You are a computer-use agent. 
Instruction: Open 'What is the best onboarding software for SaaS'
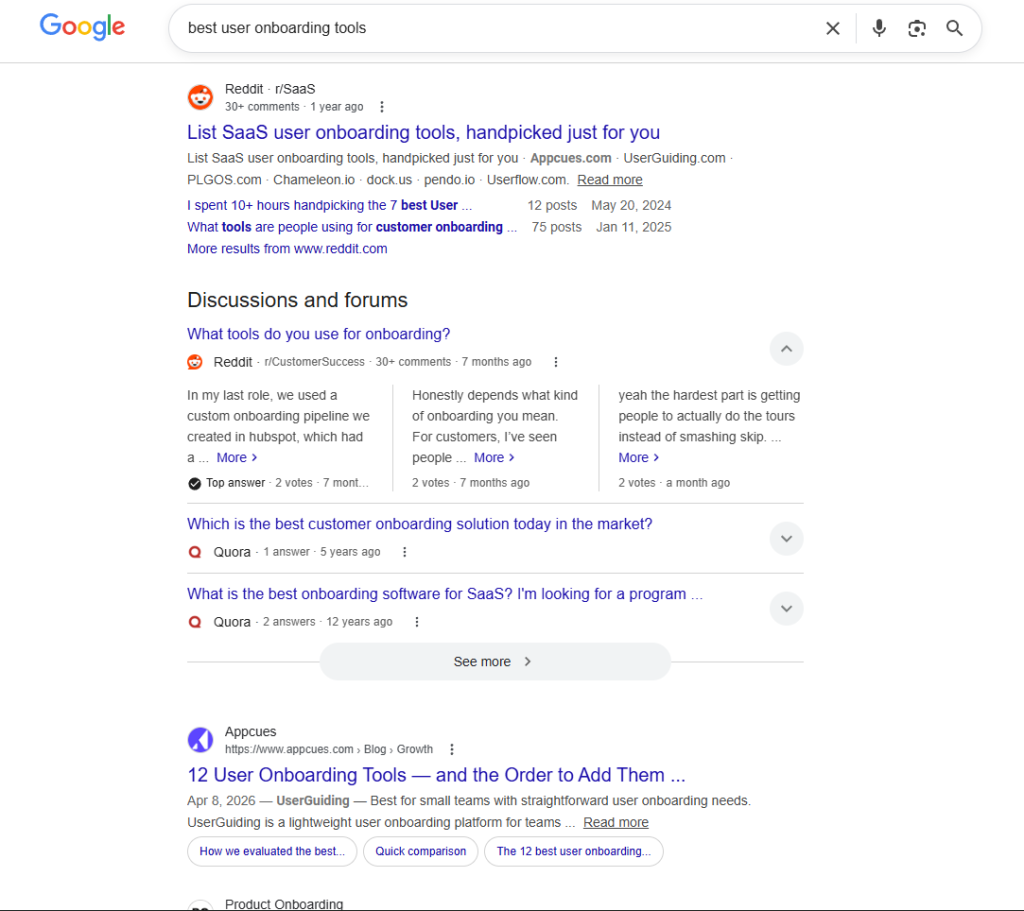445,594
